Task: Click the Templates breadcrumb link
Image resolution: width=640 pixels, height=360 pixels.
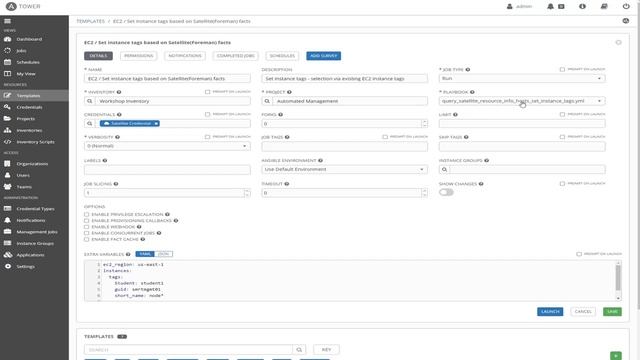Action: click(x=91, y=21)
